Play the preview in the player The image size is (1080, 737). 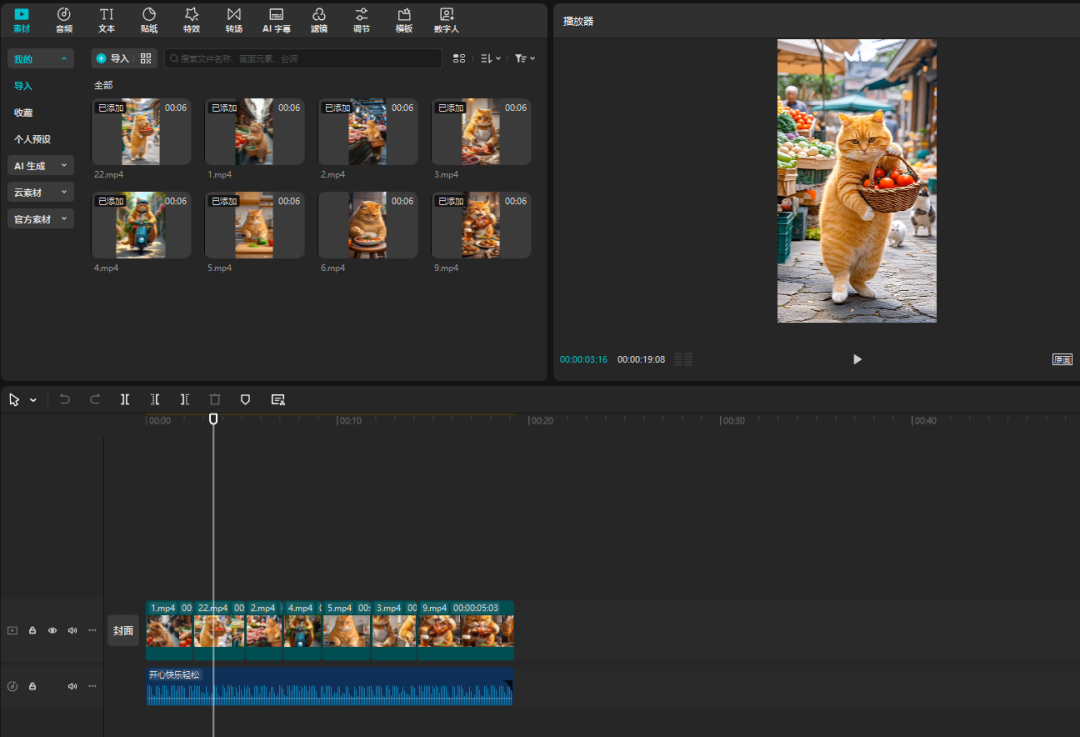[857, 360]
